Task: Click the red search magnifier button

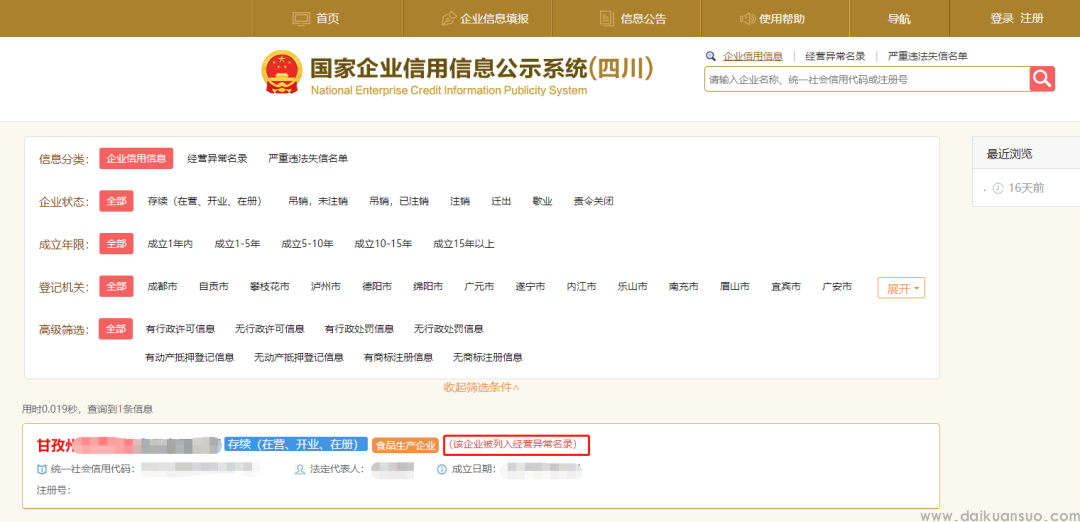Action: (1042, 79)
